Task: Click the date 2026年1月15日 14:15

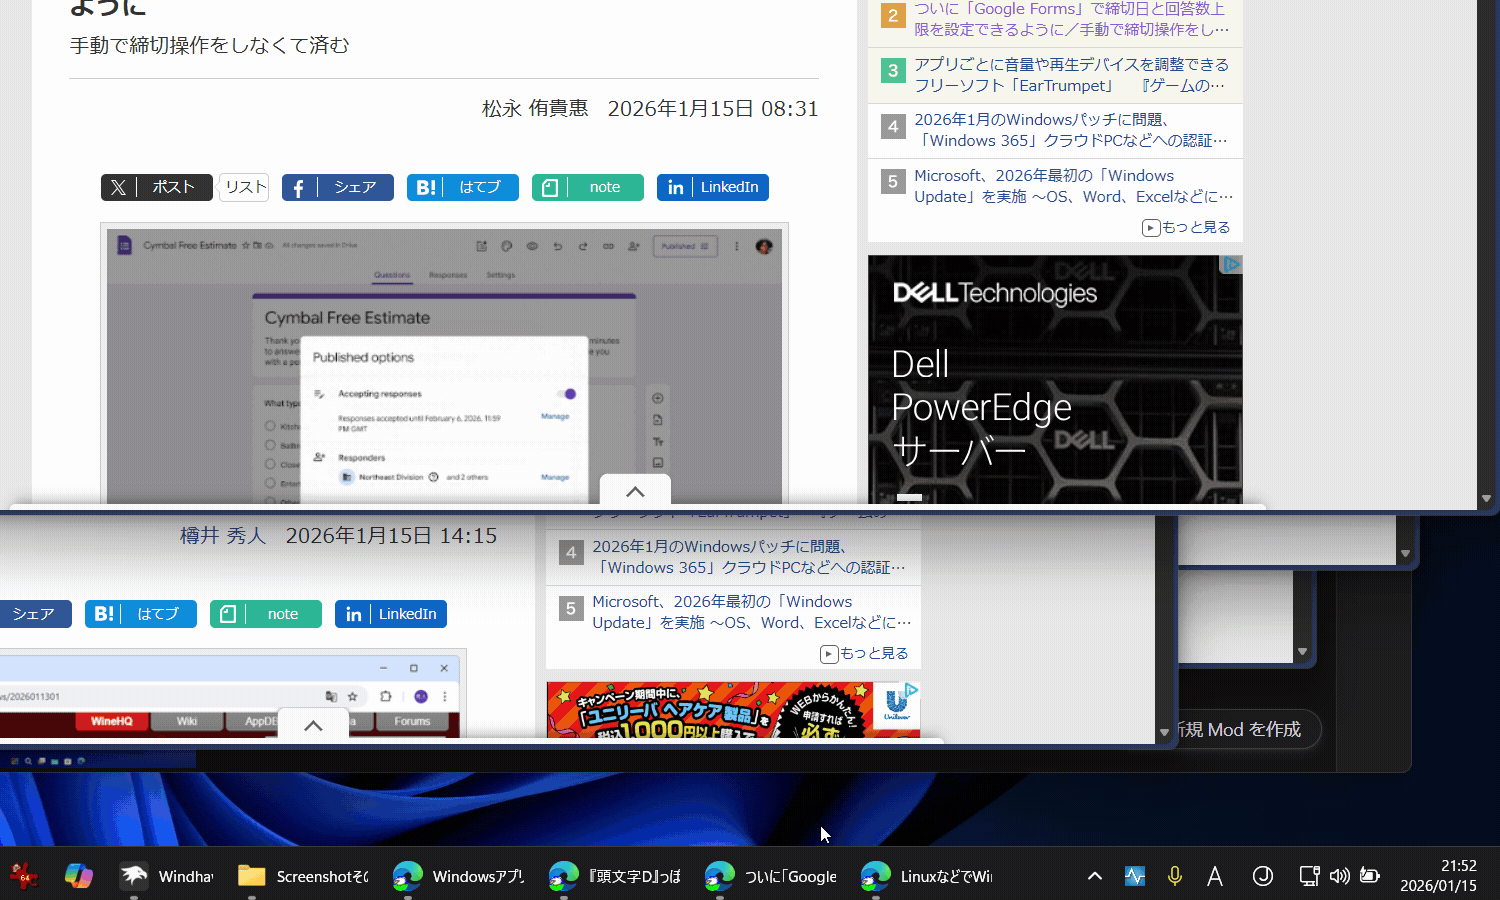Action: coord(391,535)
